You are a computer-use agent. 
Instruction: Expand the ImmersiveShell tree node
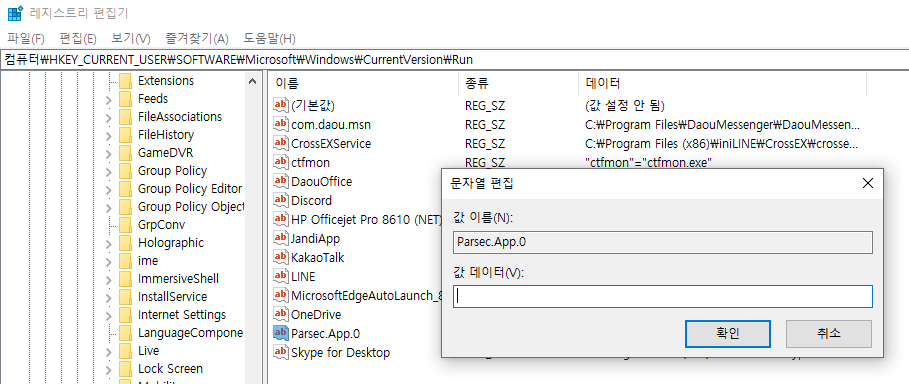(108, 279)
